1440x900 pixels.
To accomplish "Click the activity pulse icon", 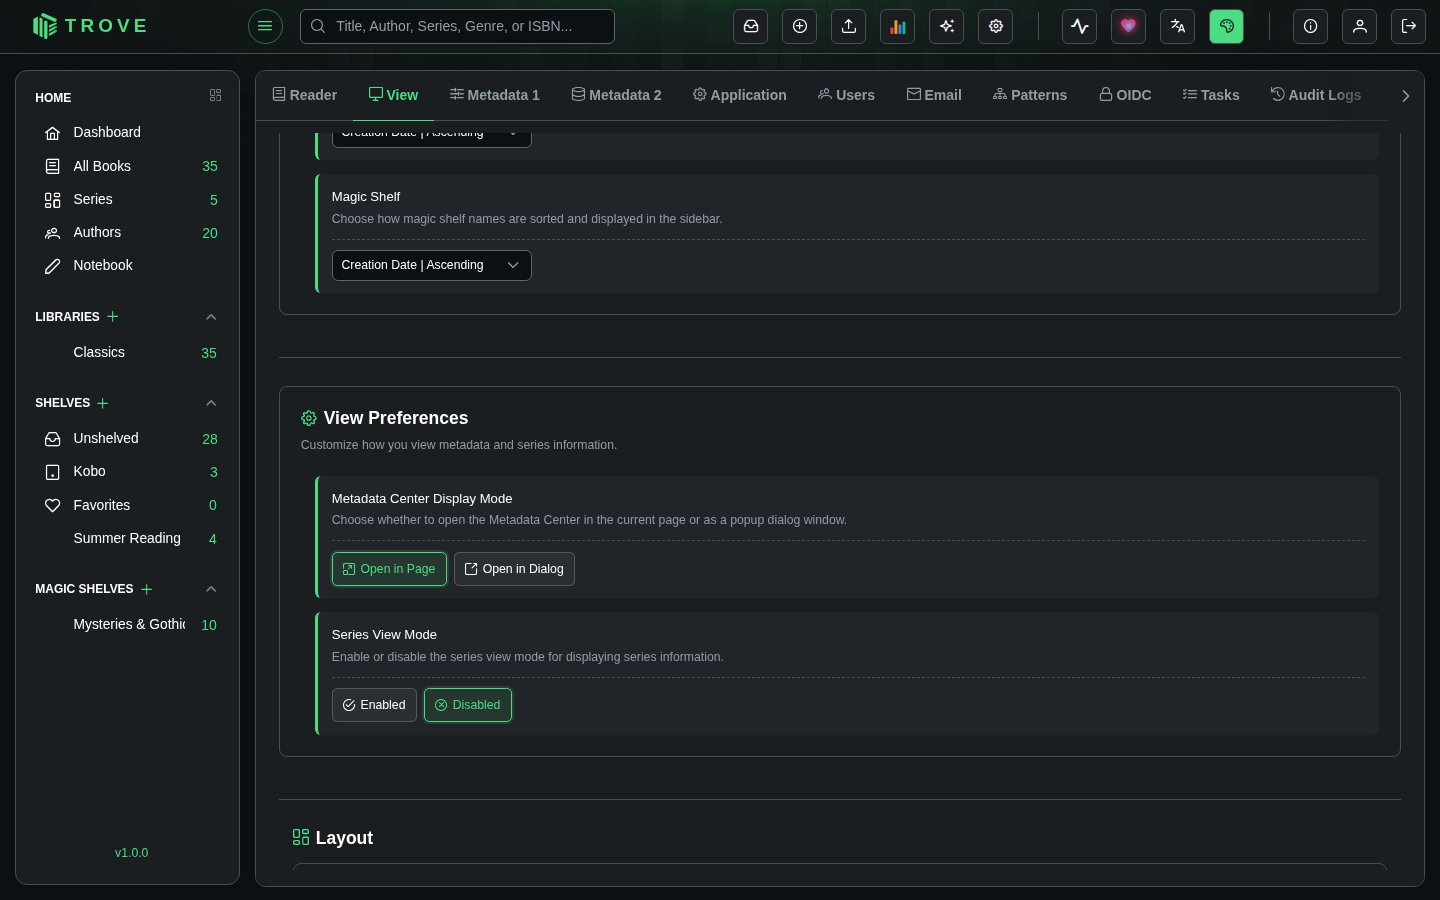I will coord(1080,26).
